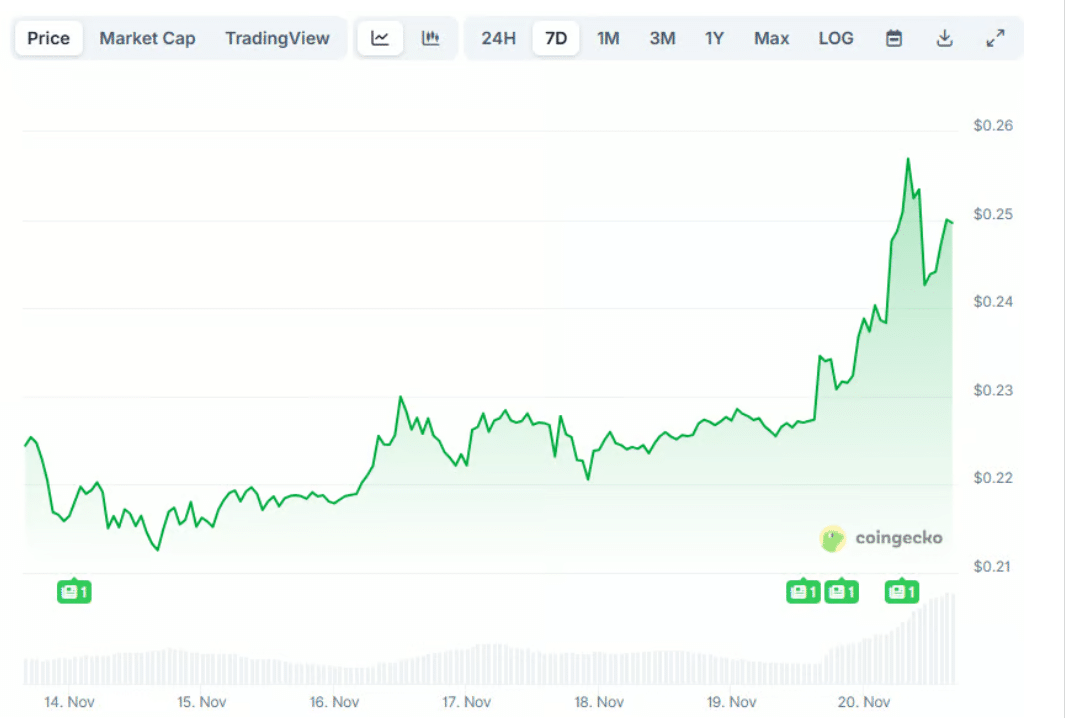Switch to line chart view icon
This screenshot has width=1068, height=718.
point(380,38)
